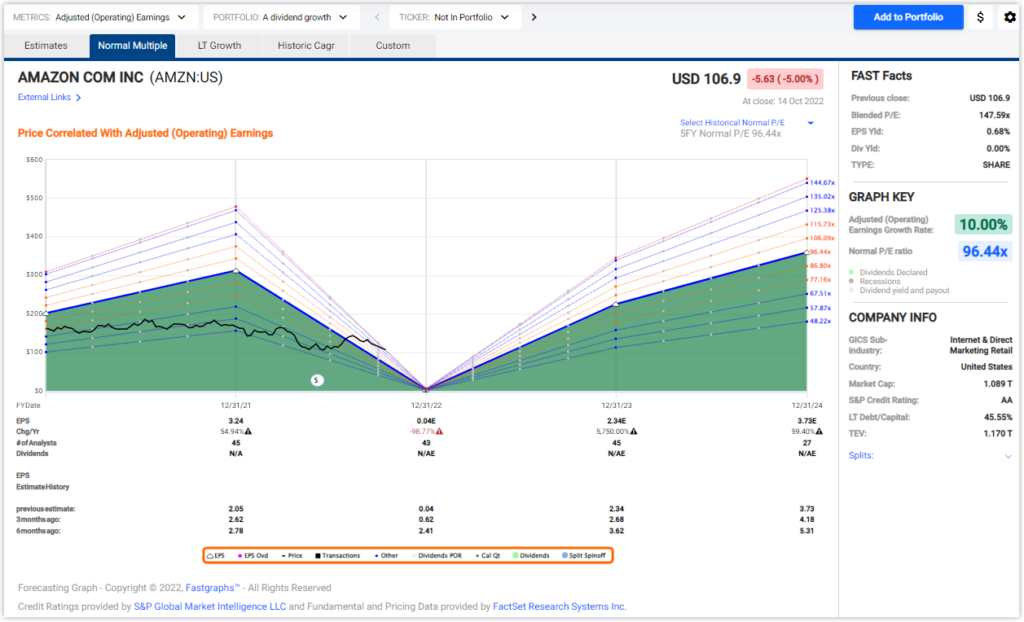Click the 10.00% earnings growth rate box
The width and height of the screenshot is (1024, 622).
tap(983, 225)
